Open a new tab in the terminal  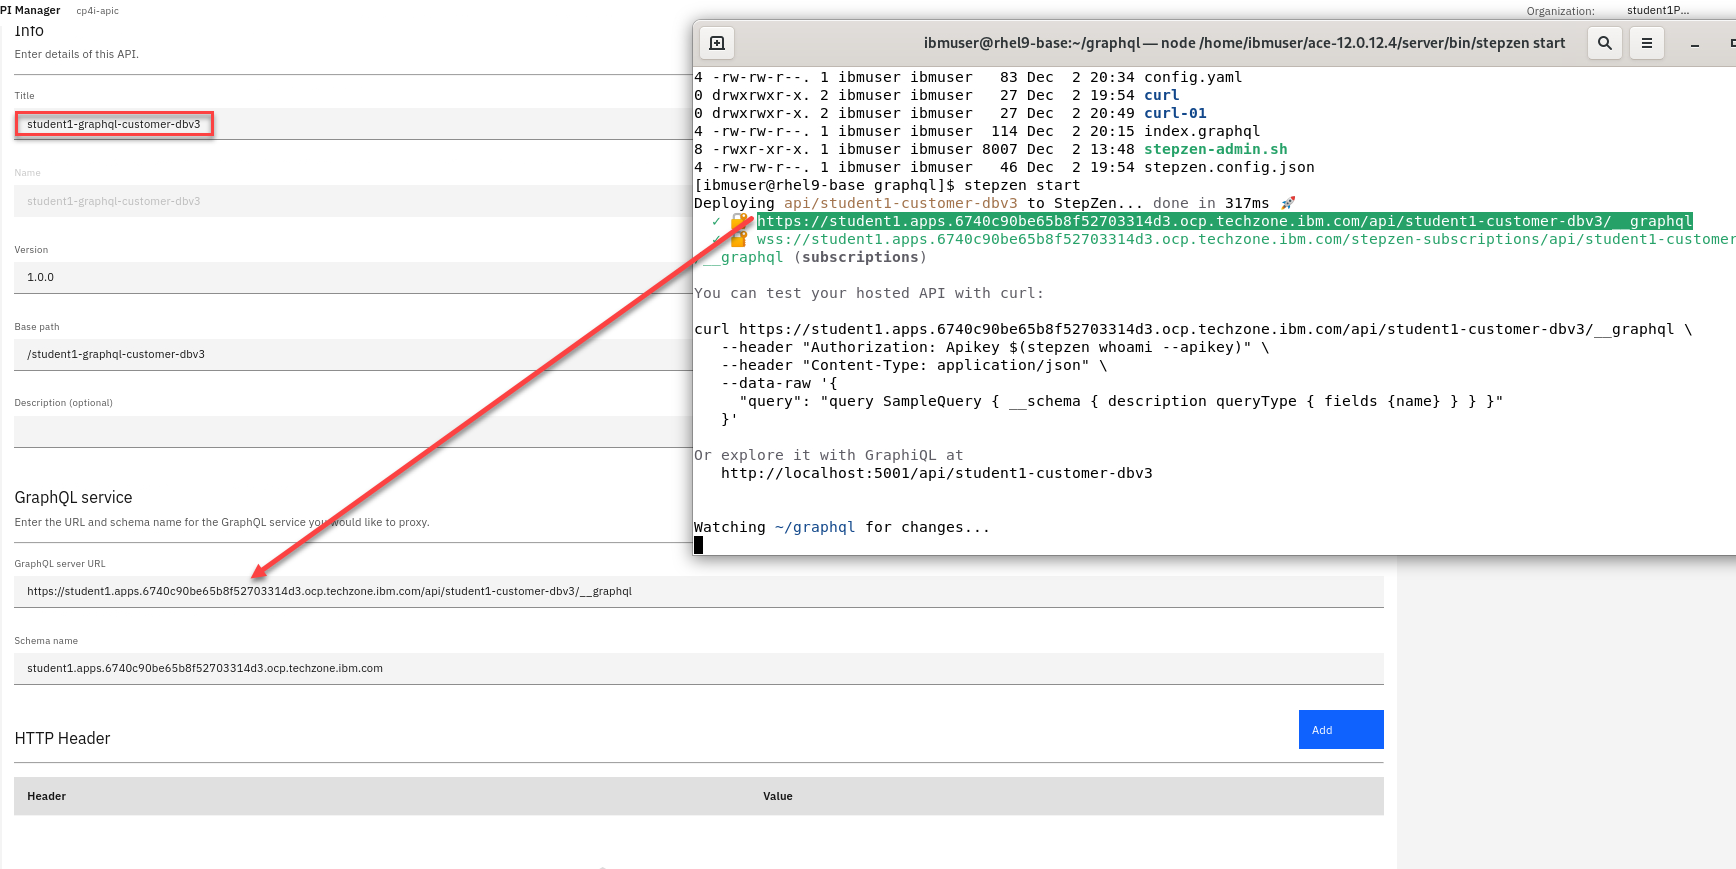717,43
